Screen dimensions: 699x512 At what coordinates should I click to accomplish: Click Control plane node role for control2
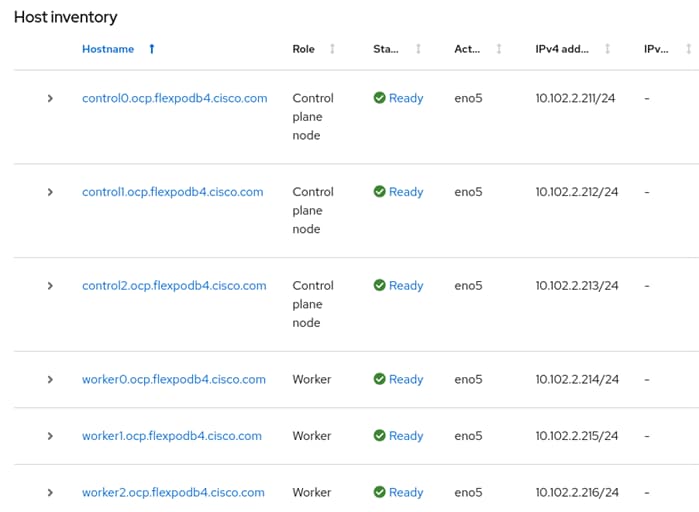[313, 304]
